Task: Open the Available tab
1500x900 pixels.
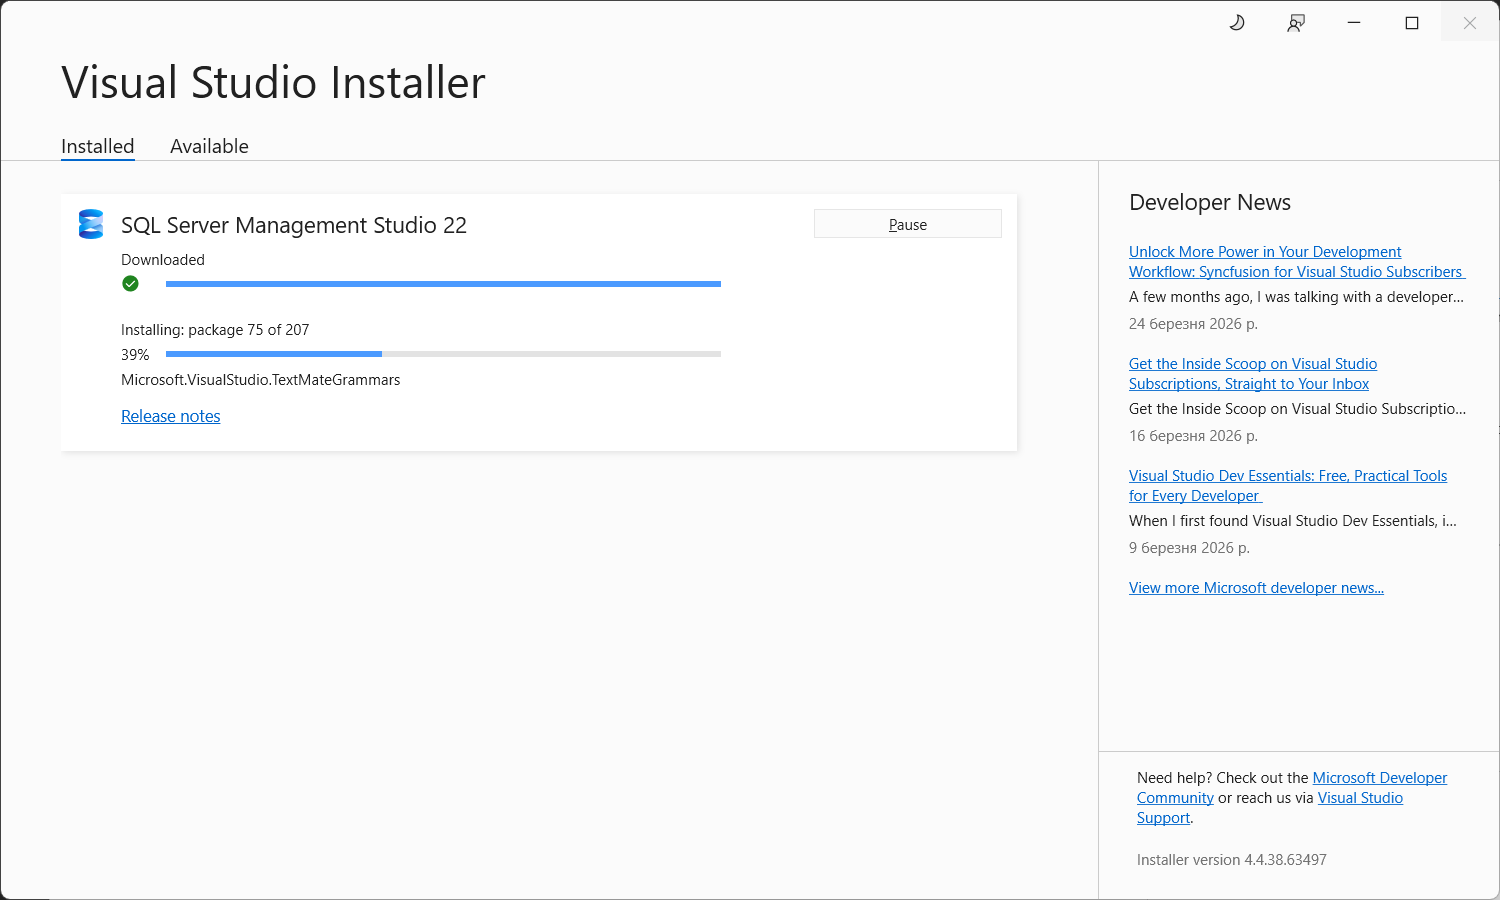Action: [209, 146]
